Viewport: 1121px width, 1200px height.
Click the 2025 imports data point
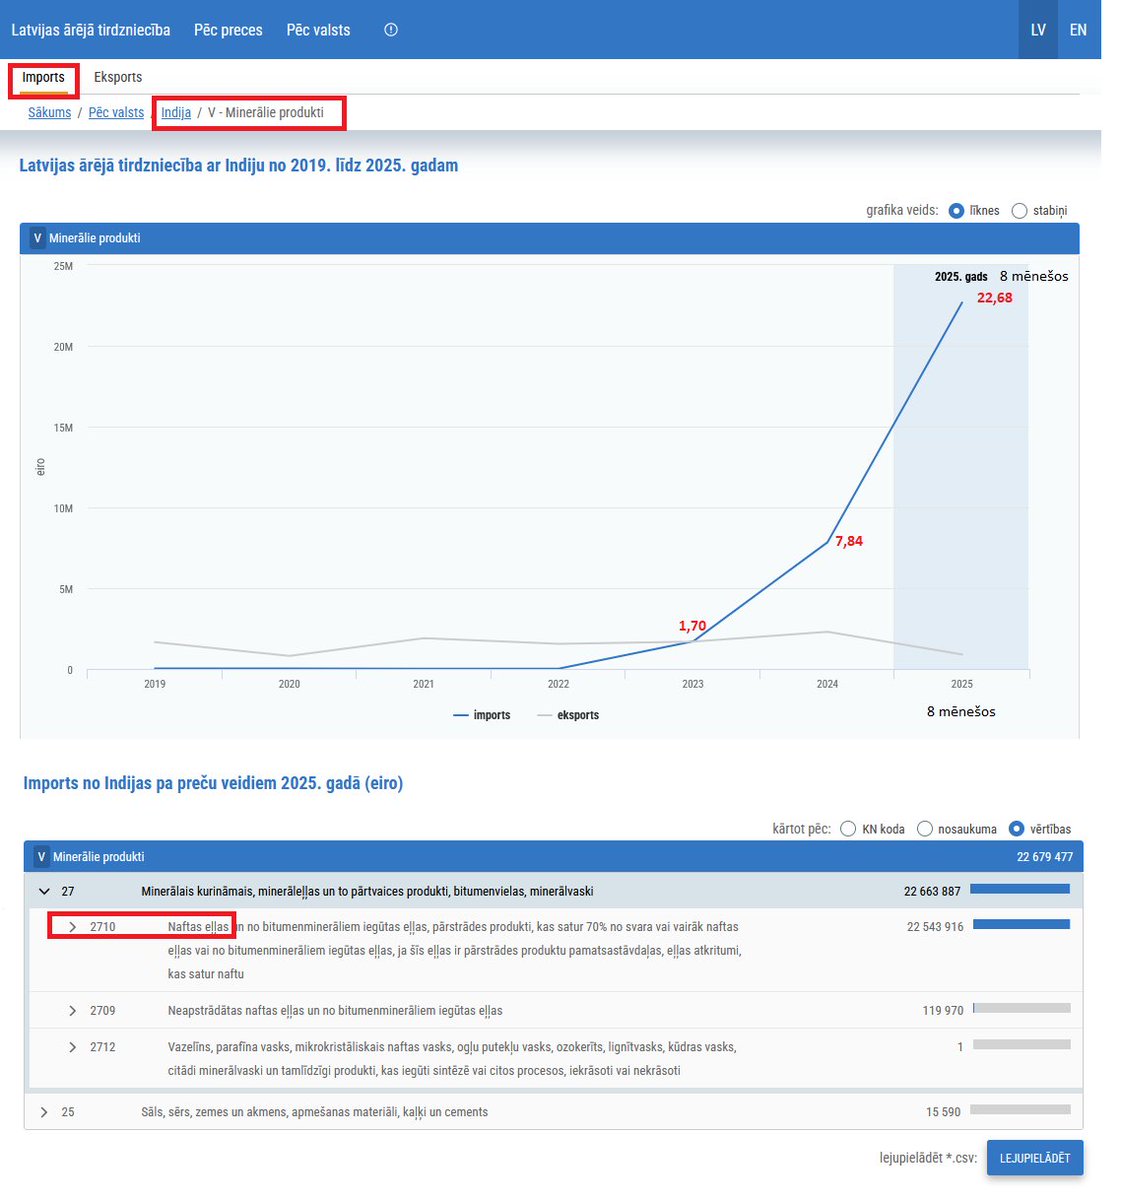pyautogui.click(x=962, y=302)
